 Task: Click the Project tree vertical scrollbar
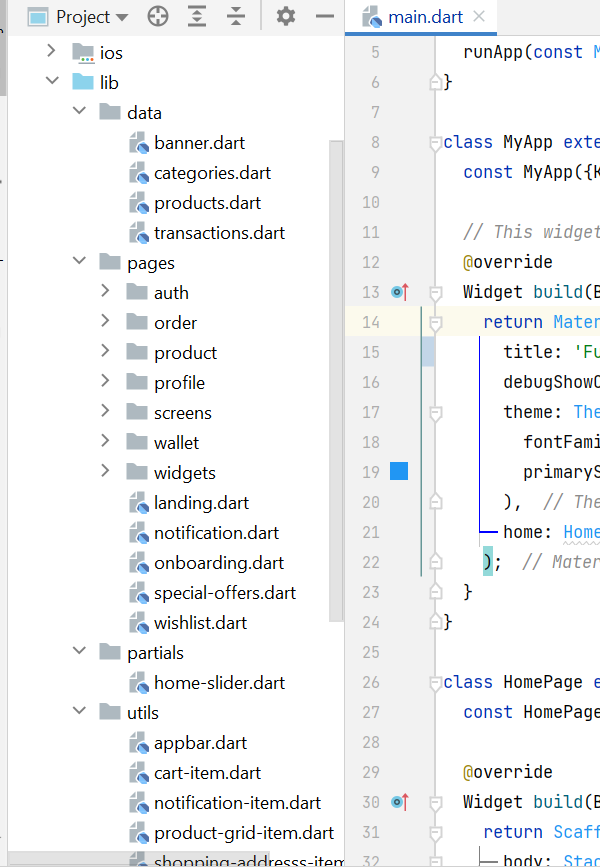pyautogui.click(x=337, y=380)
